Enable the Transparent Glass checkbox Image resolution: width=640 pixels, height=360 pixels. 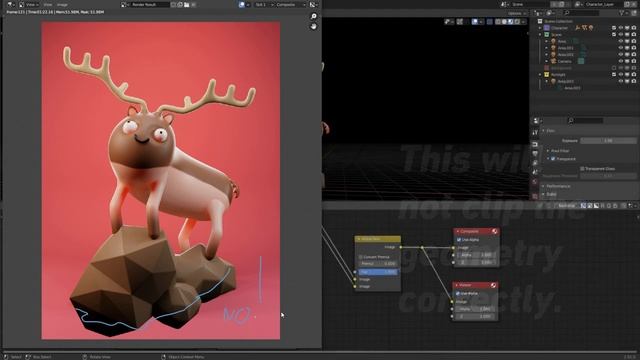(582, 169)
